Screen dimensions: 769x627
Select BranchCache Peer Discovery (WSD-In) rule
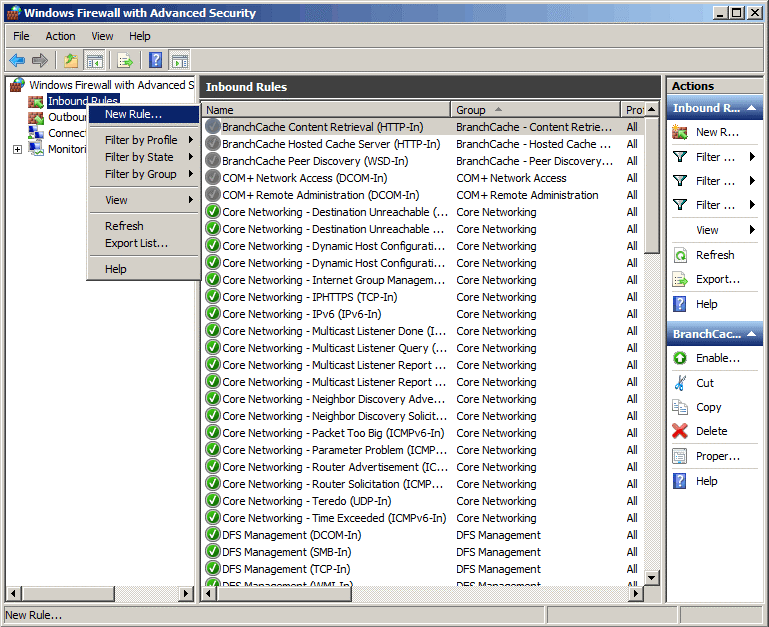(423, 161)
